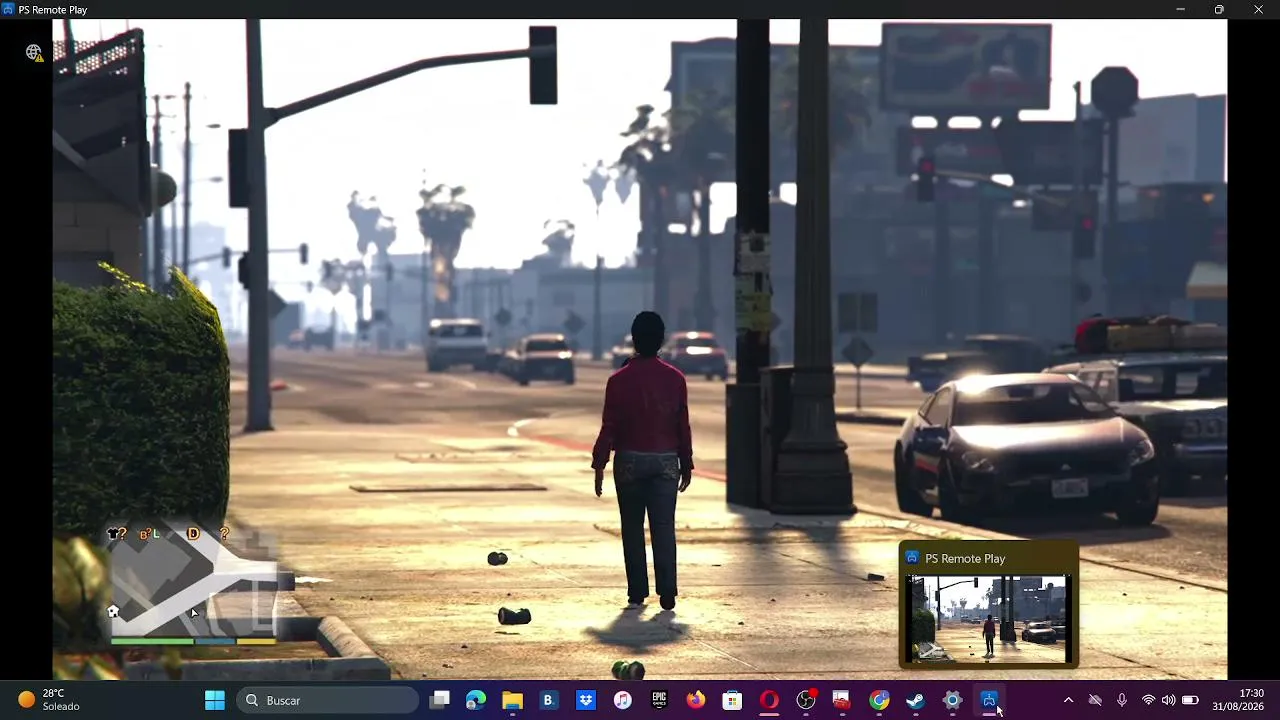Viewport: 1280px width, 720px height.
Task: Open the weather widget showing 28°C Soleado
Action: [x=49, y=700]
